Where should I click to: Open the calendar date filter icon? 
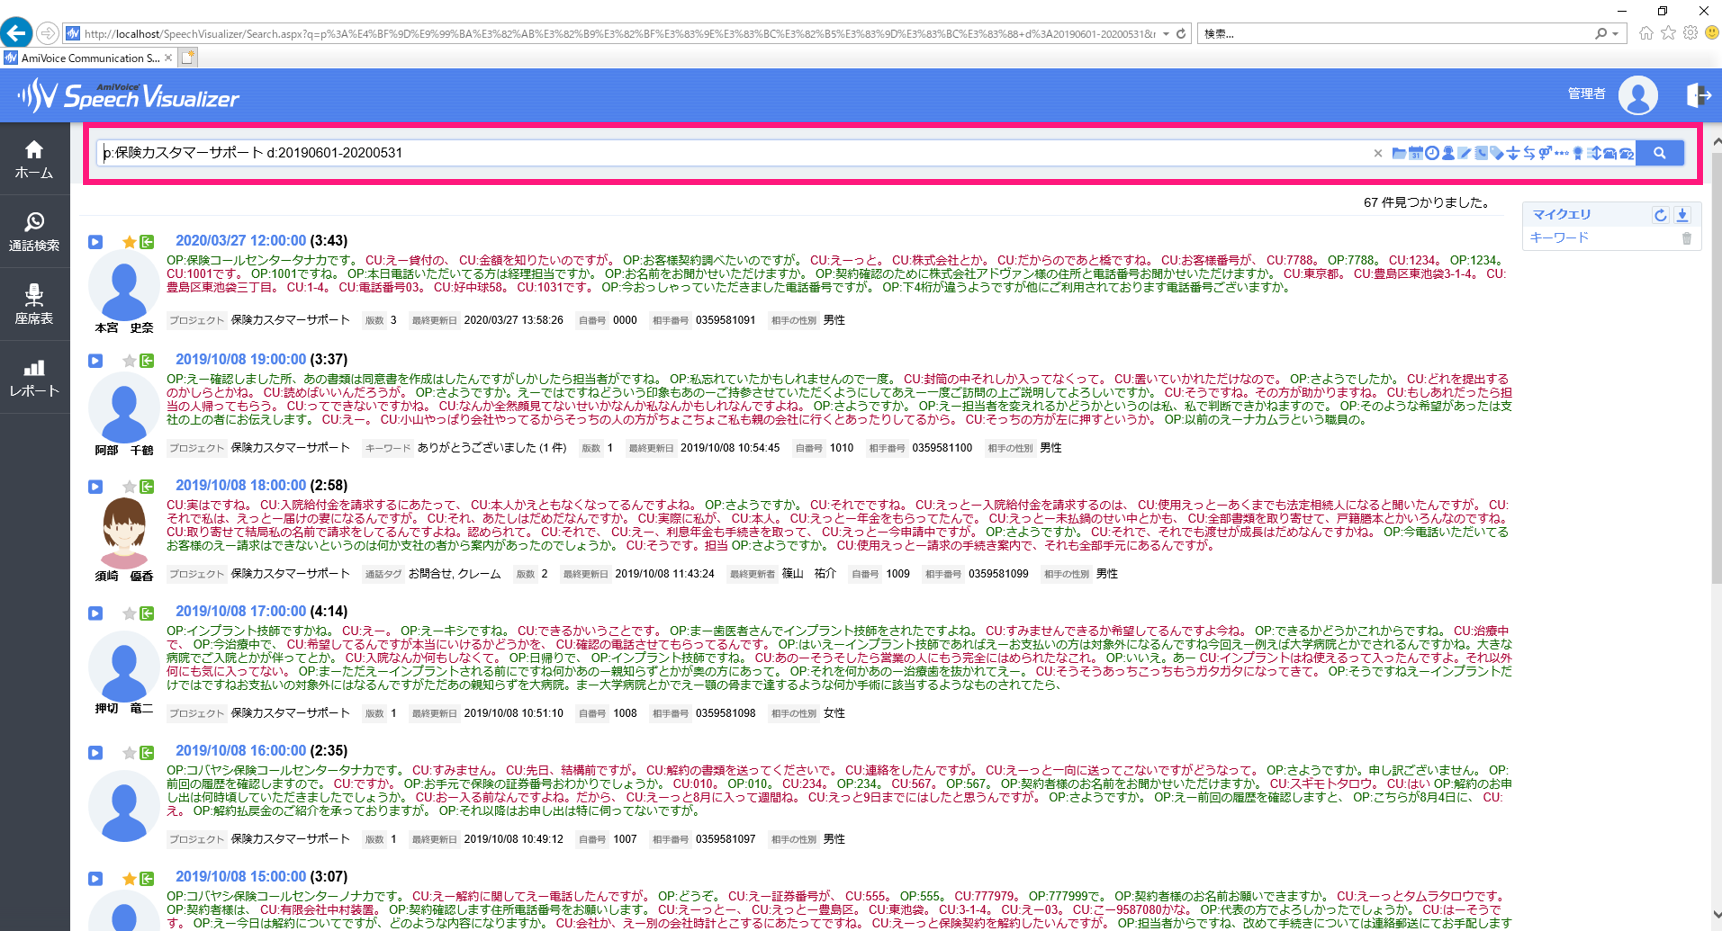(x=1416, y=153)
